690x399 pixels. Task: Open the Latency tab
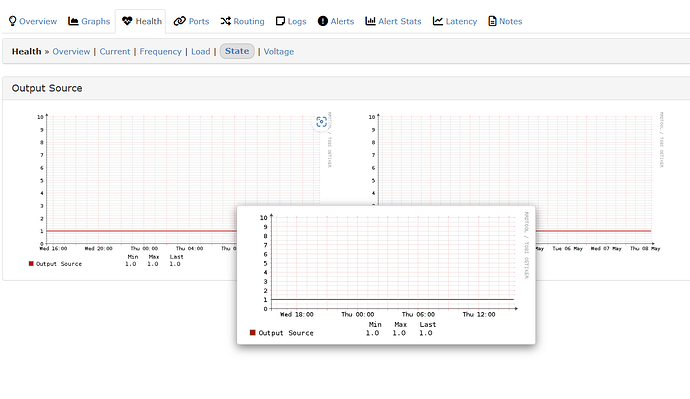(x=455, y=21)
